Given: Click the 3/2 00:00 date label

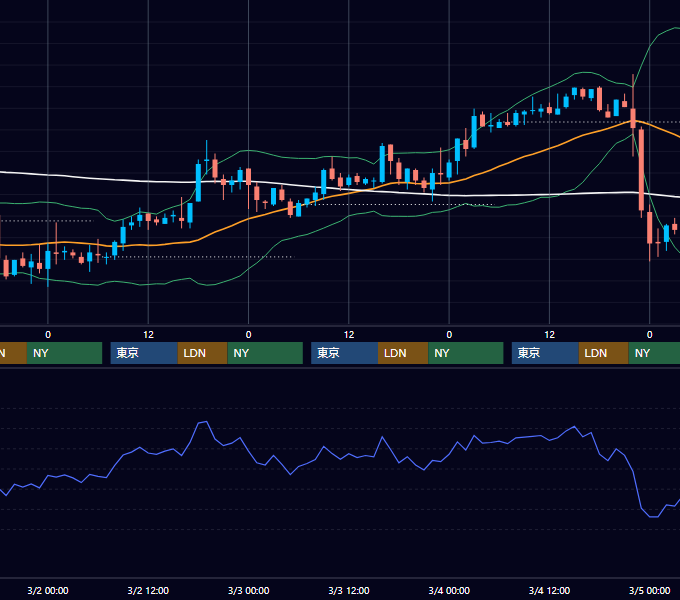Looking at the screenshot, I should [48, 590].
